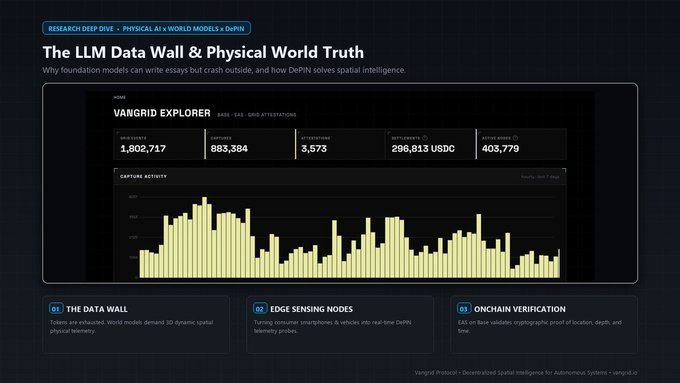
Task: Click the 'BASE · EAS · GRID ATTESTATIONS' subtitle
Action: point(257,115)
